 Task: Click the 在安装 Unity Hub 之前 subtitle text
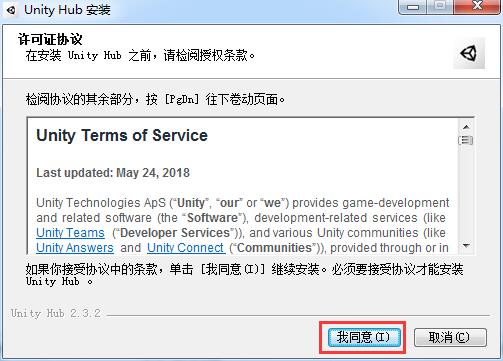click(x=140, y=55)
